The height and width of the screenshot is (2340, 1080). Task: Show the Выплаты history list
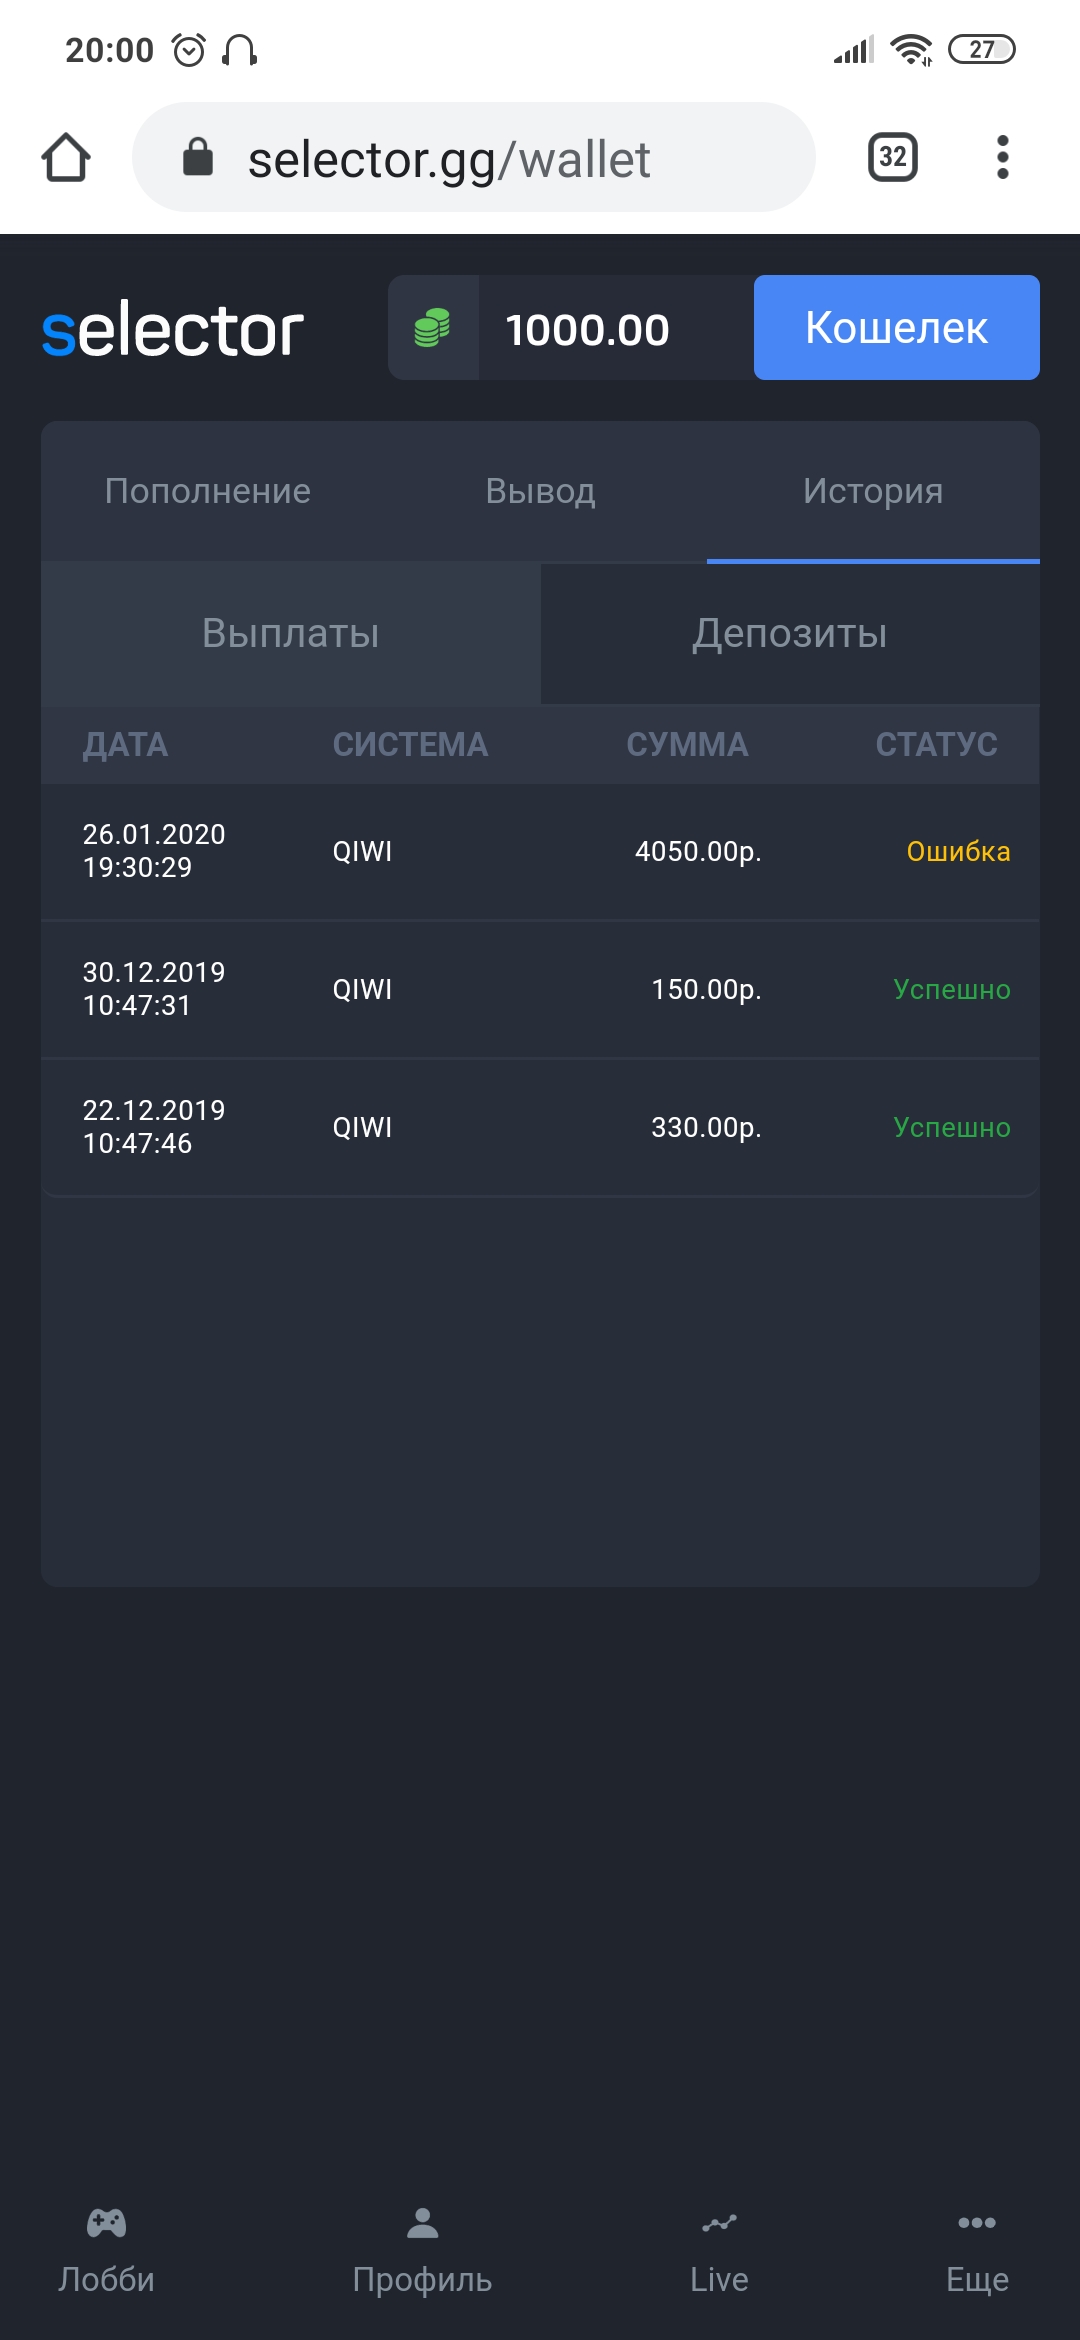point(291,633)
